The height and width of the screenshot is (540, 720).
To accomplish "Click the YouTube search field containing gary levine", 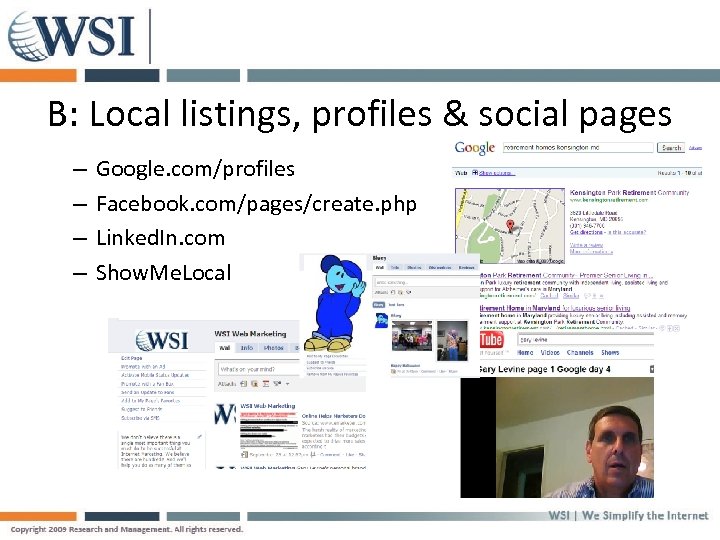I will pos(585,339).
